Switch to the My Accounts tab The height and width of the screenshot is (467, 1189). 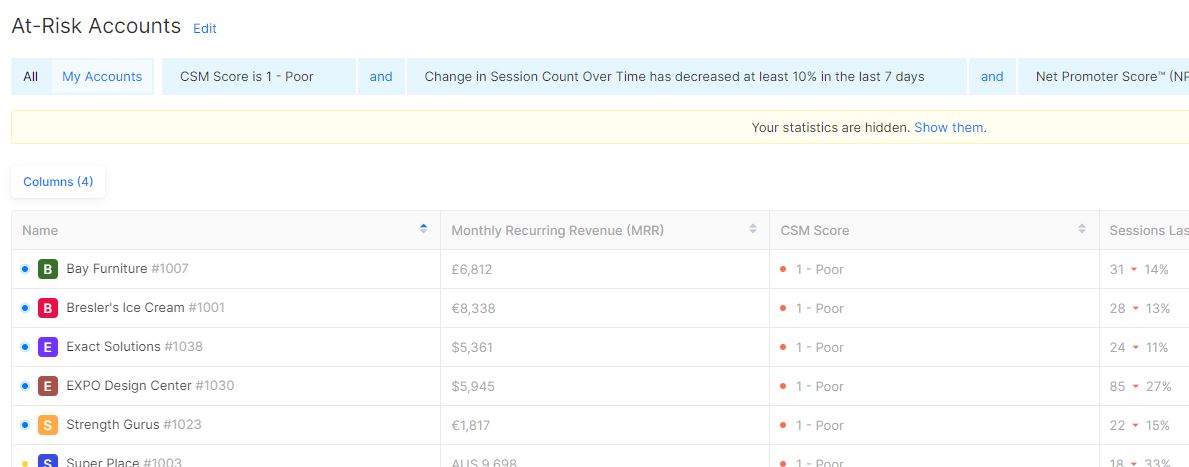pyautogui.click(x=102, y=77)
